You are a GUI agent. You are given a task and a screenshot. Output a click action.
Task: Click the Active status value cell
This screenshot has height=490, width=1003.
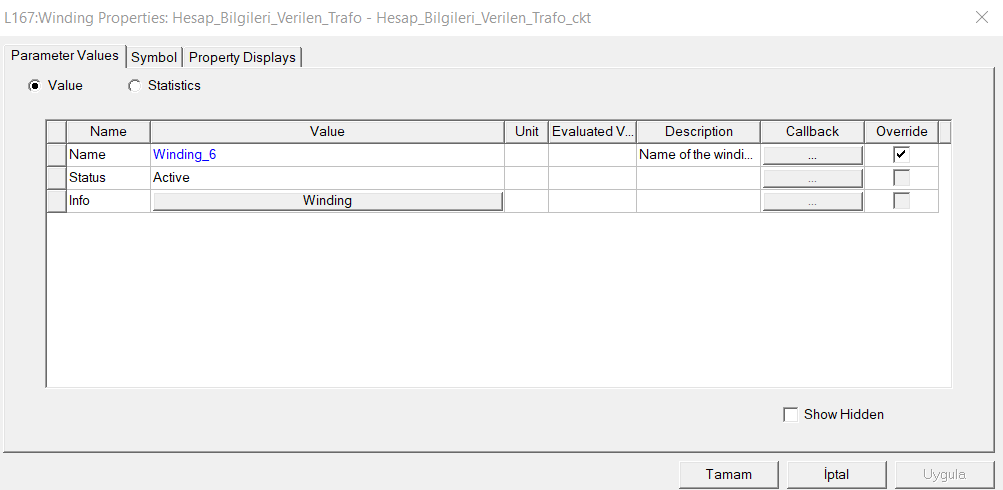pyautogui.click(x=327, y=178)
